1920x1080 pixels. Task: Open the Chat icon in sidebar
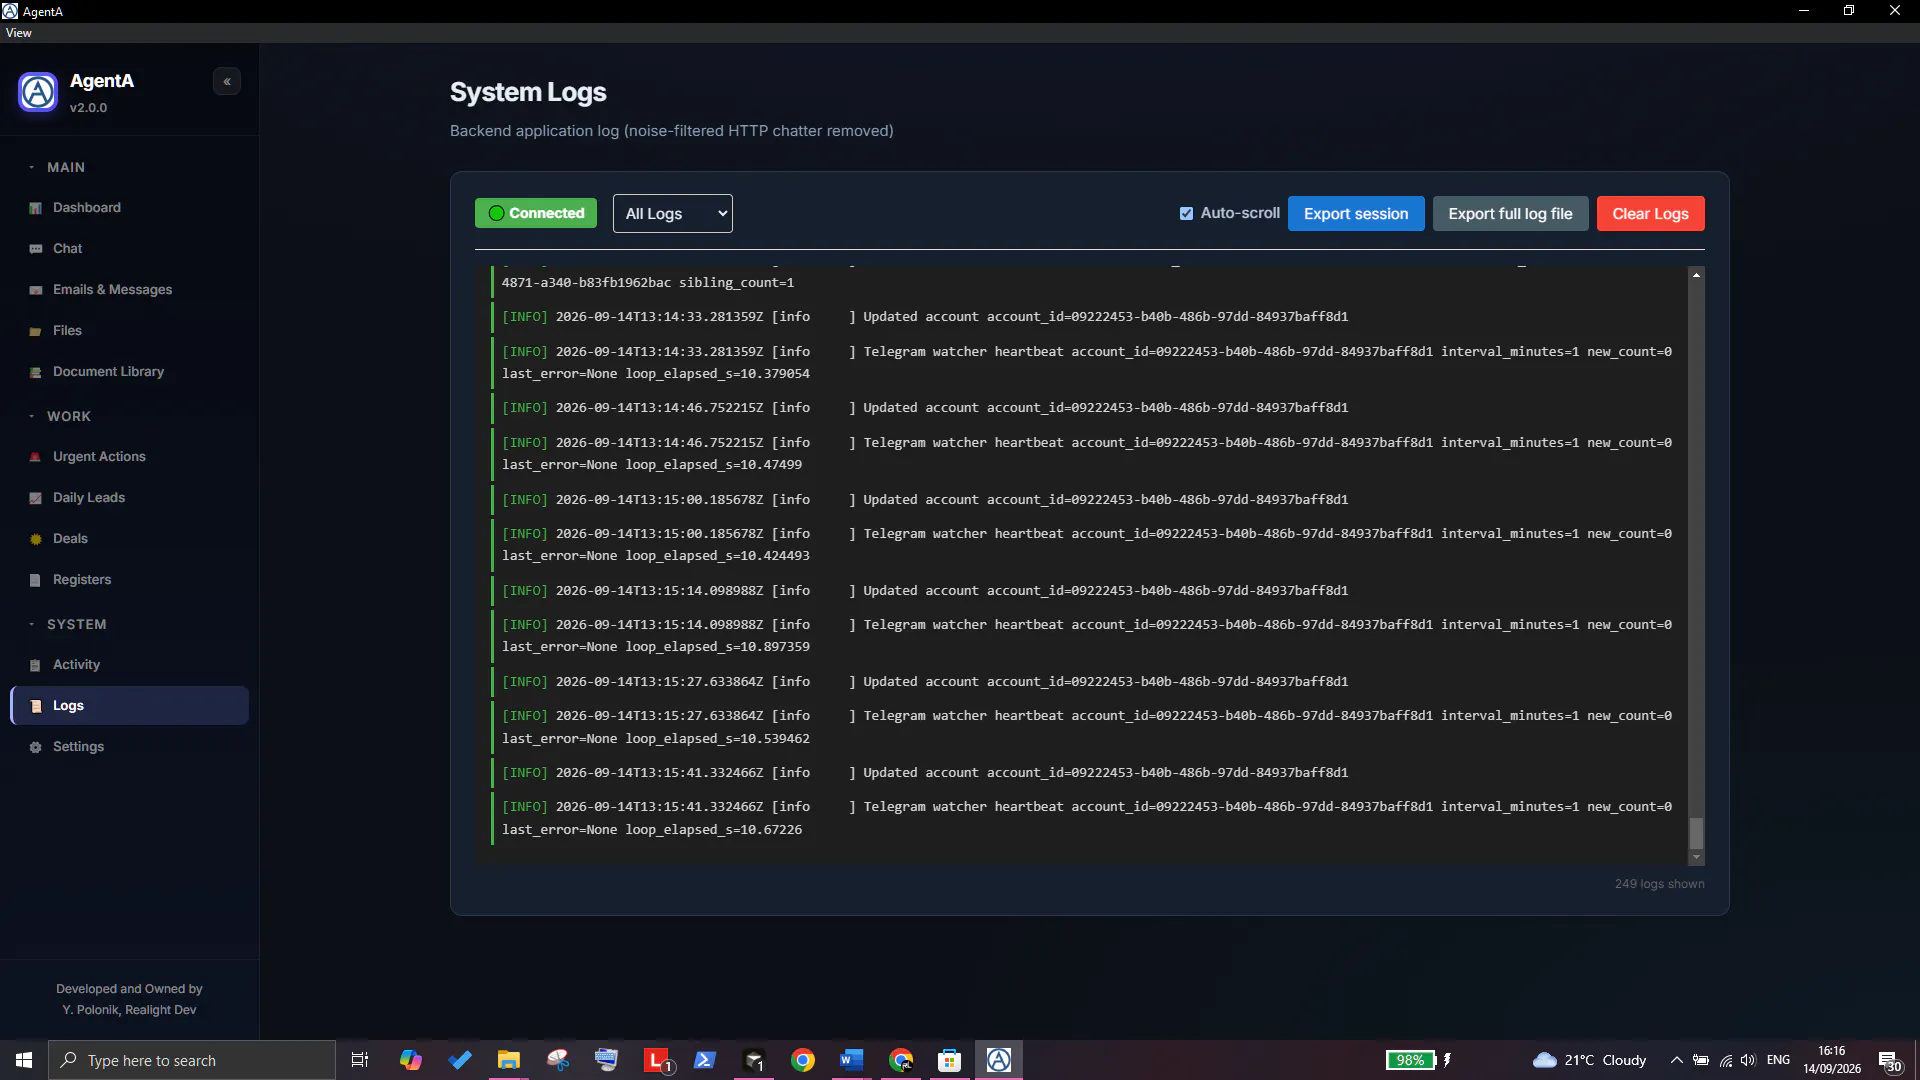click(36, 249)
